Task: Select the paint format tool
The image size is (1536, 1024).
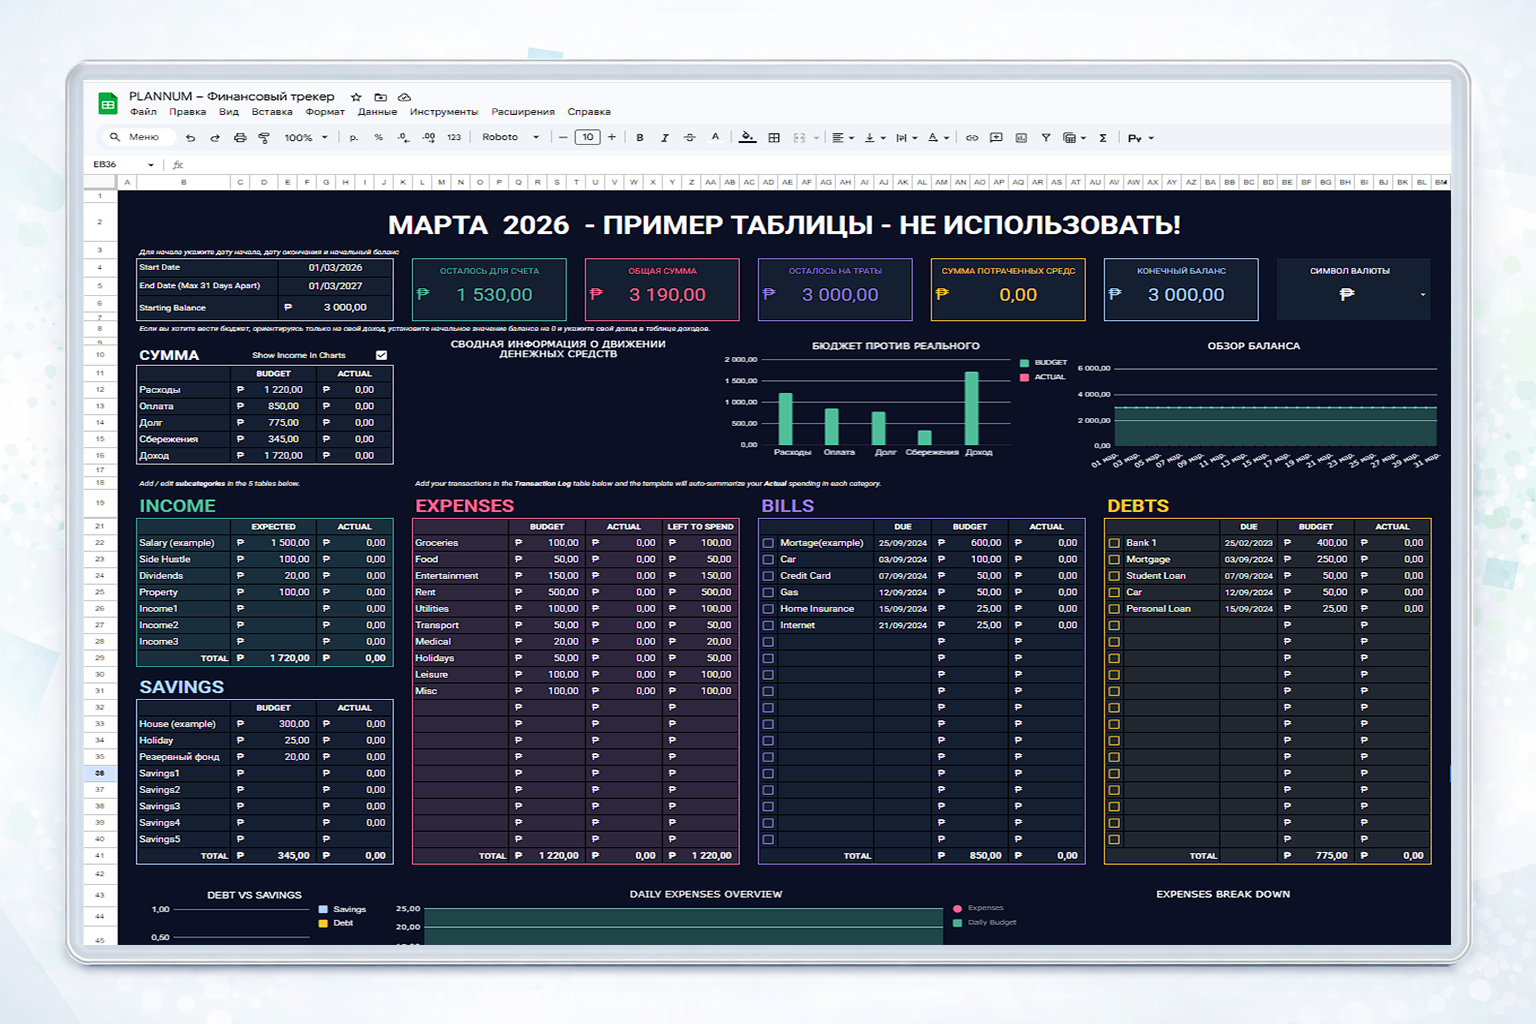Action: point(263,137)
